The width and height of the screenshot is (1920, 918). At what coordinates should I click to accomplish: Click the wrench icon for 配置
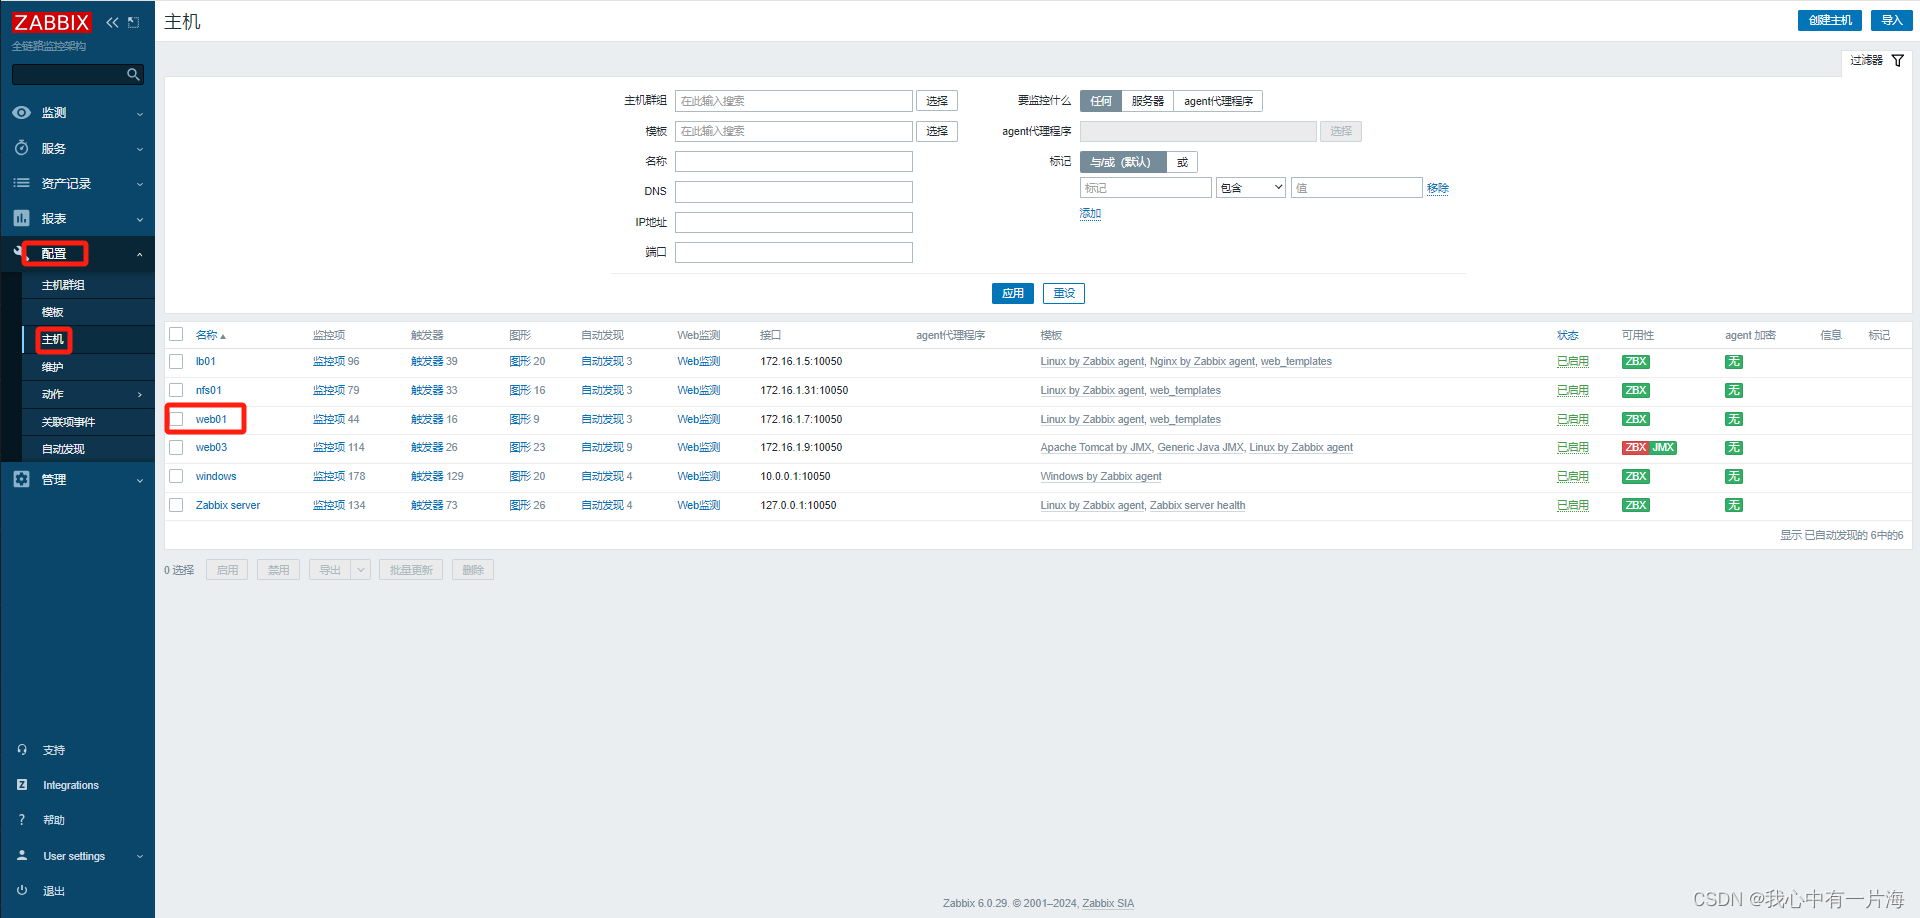17,252
